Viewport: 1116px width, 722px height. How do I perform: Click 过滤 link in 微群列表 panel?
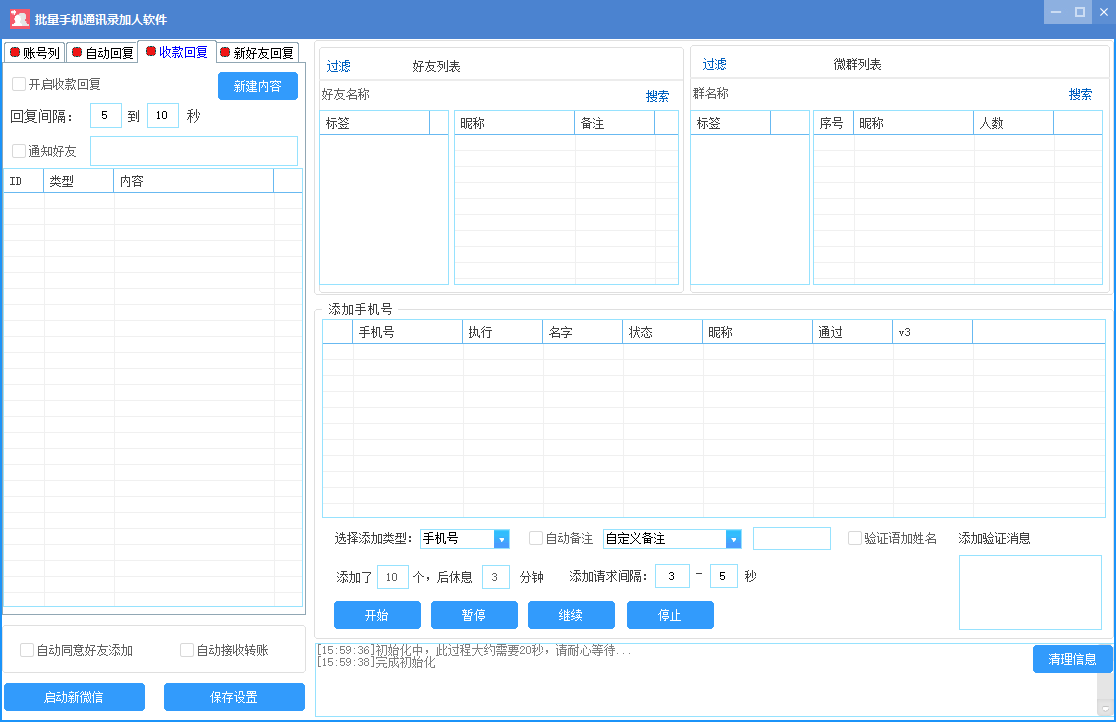pyautogui.click(x=715, y=64)
